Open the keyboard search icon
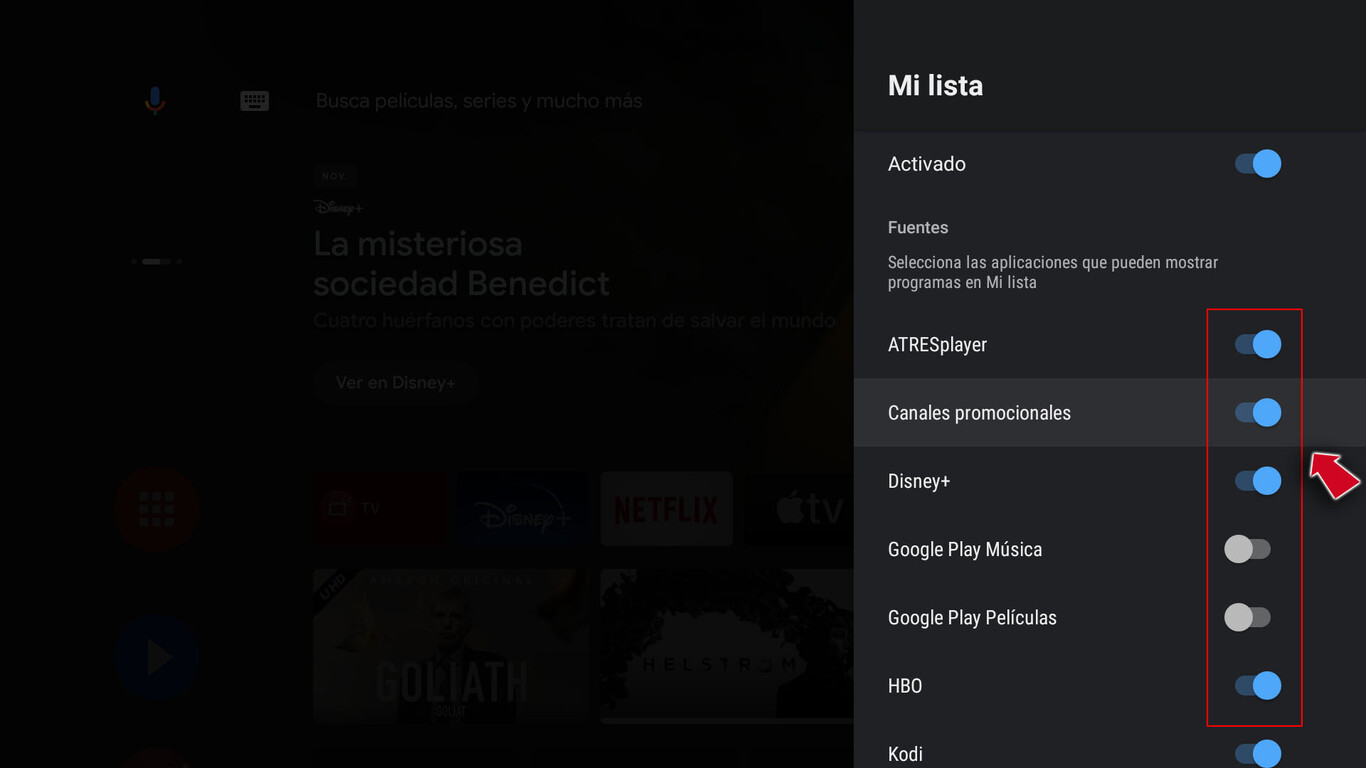1366x768 pixels. coord(255,101)
